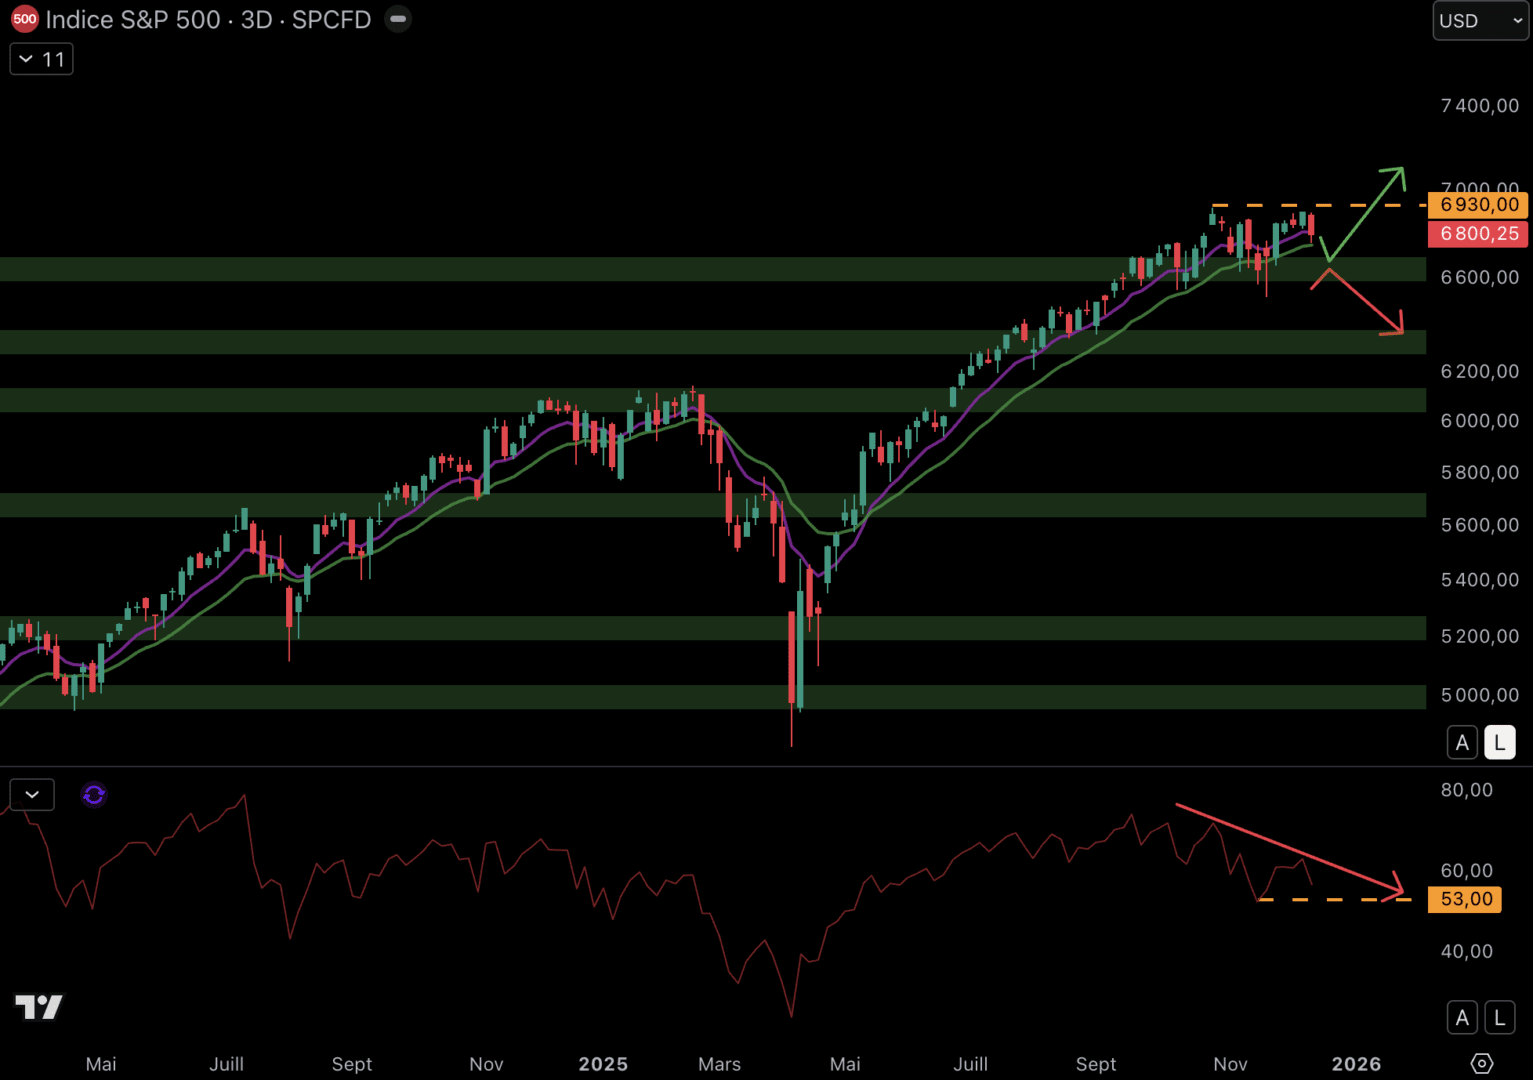This screenshot has width=1533, height=1080.
Task: Select the 6 930,00 orange price label
Action: click(1479, 204)
